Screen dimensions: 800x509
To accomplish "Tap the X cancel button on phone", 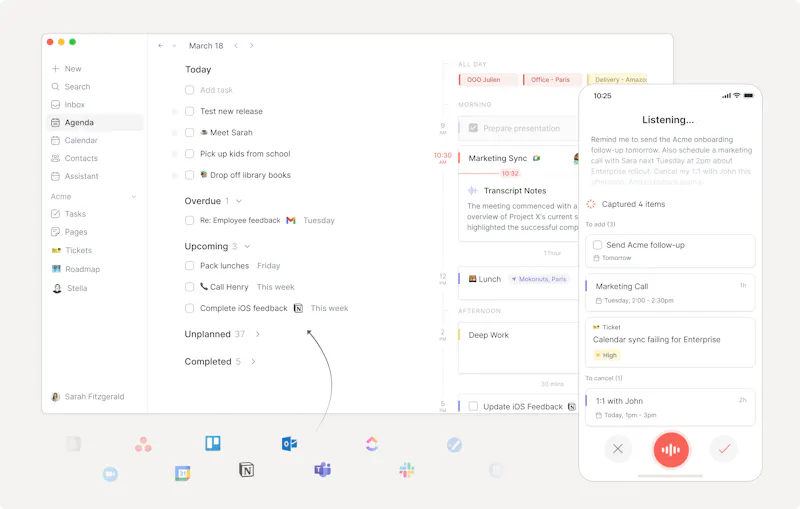I will pos(618,449).
